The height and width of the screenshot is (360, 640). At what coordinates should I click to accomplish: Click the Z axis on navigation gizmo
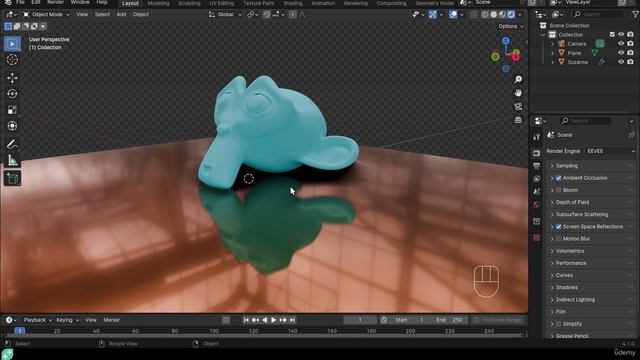coord(506,41)
